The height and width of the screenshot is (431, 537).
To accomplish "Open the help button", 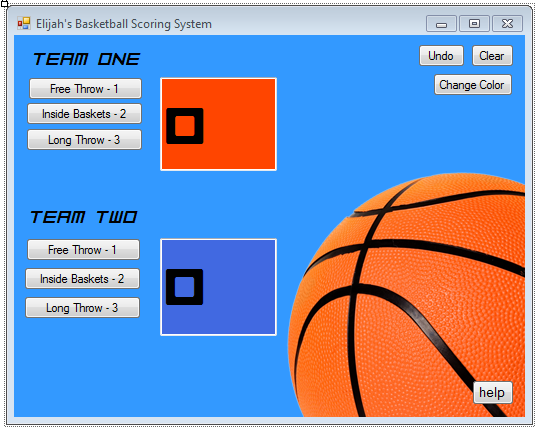I will [493, 393].
